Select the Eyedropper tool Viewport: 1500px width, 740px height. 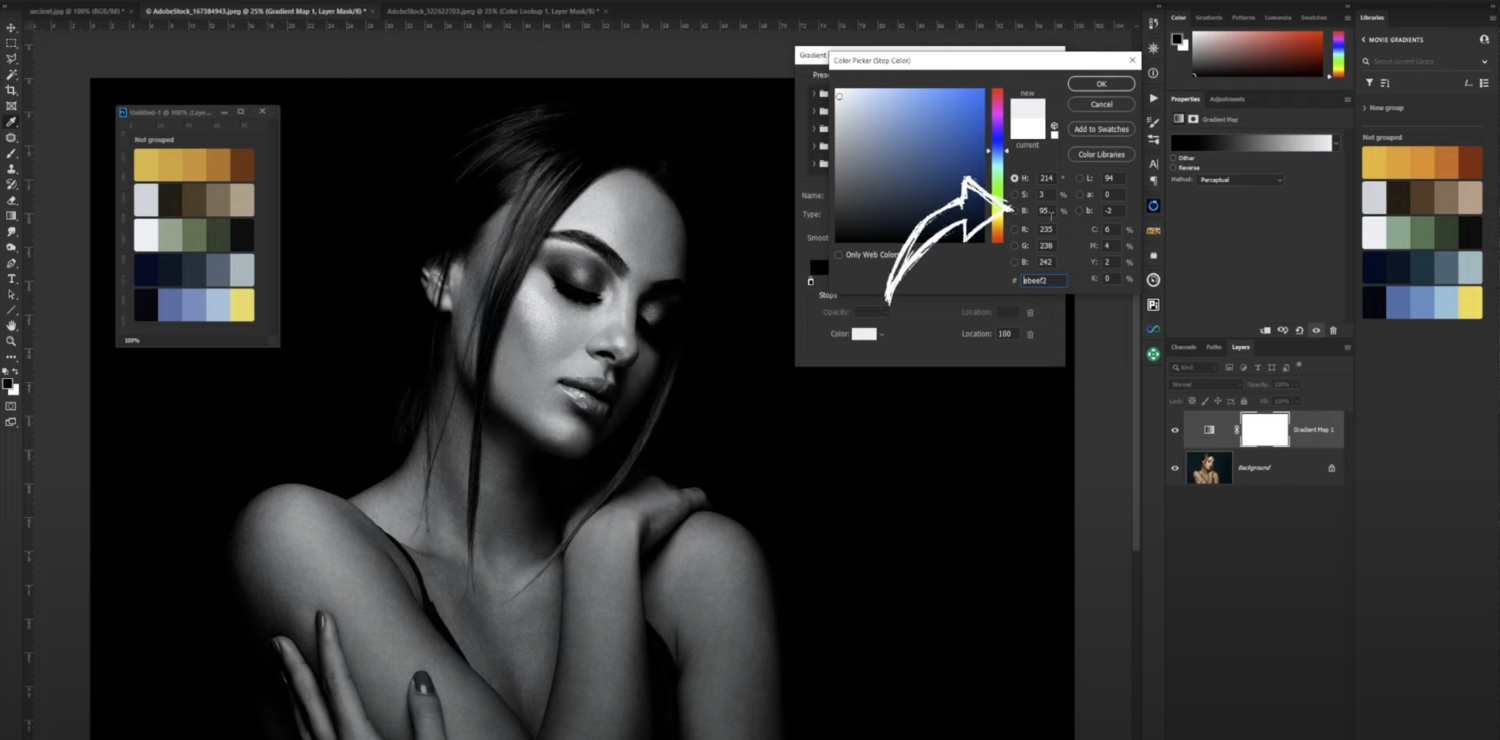click(11, 122)
